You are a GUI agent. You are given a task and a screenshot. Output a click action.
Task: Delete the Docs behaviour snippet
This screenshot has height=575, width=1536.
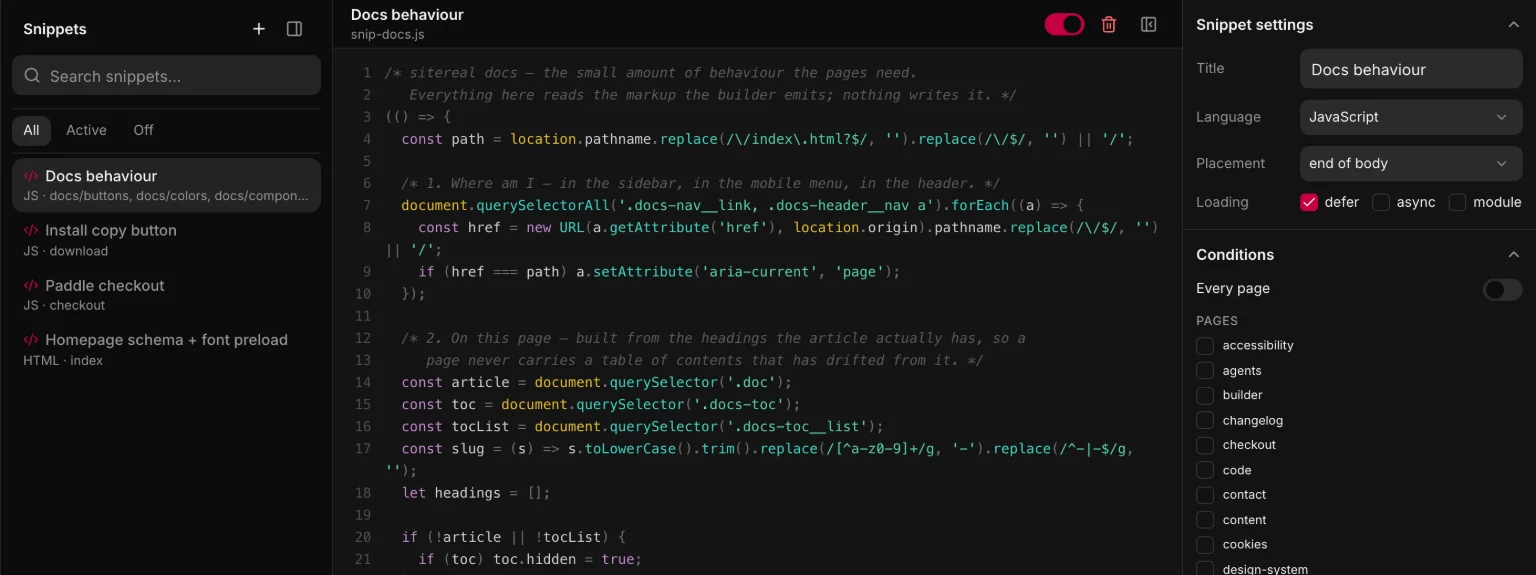tap(1109, 25)
